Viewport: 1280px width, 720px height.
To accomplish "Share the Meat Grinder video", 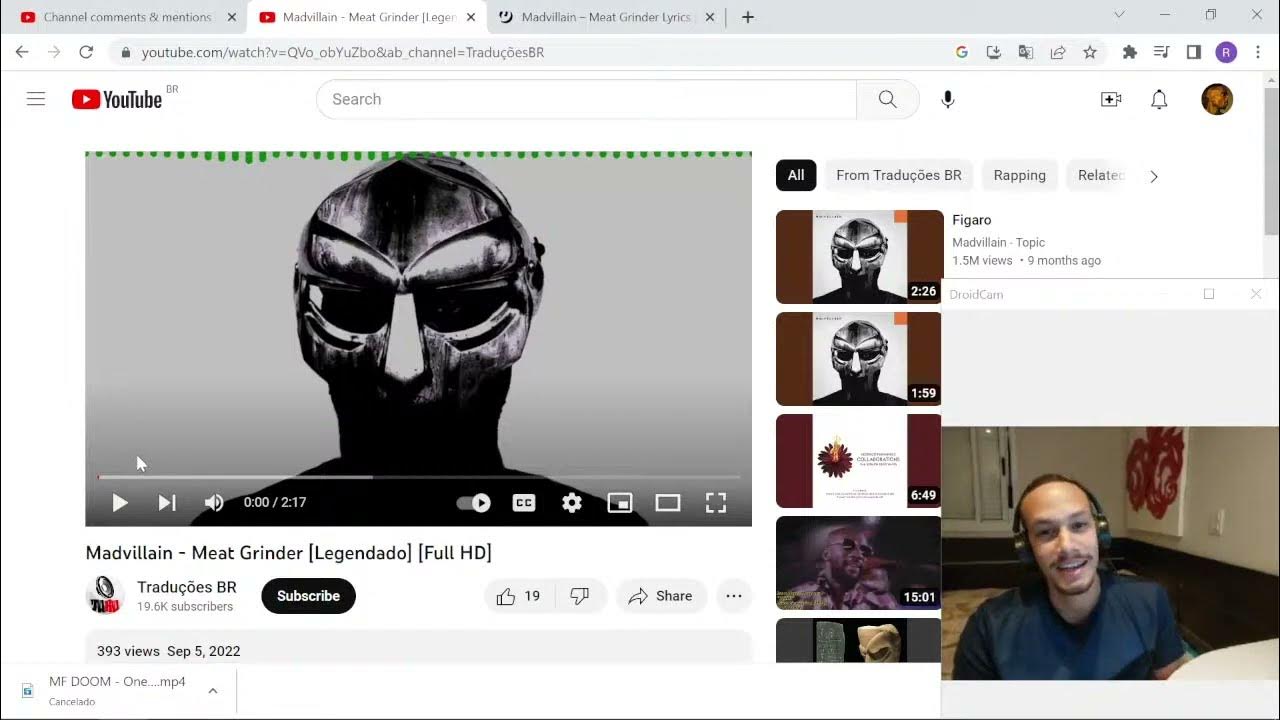I will point(660,596).
